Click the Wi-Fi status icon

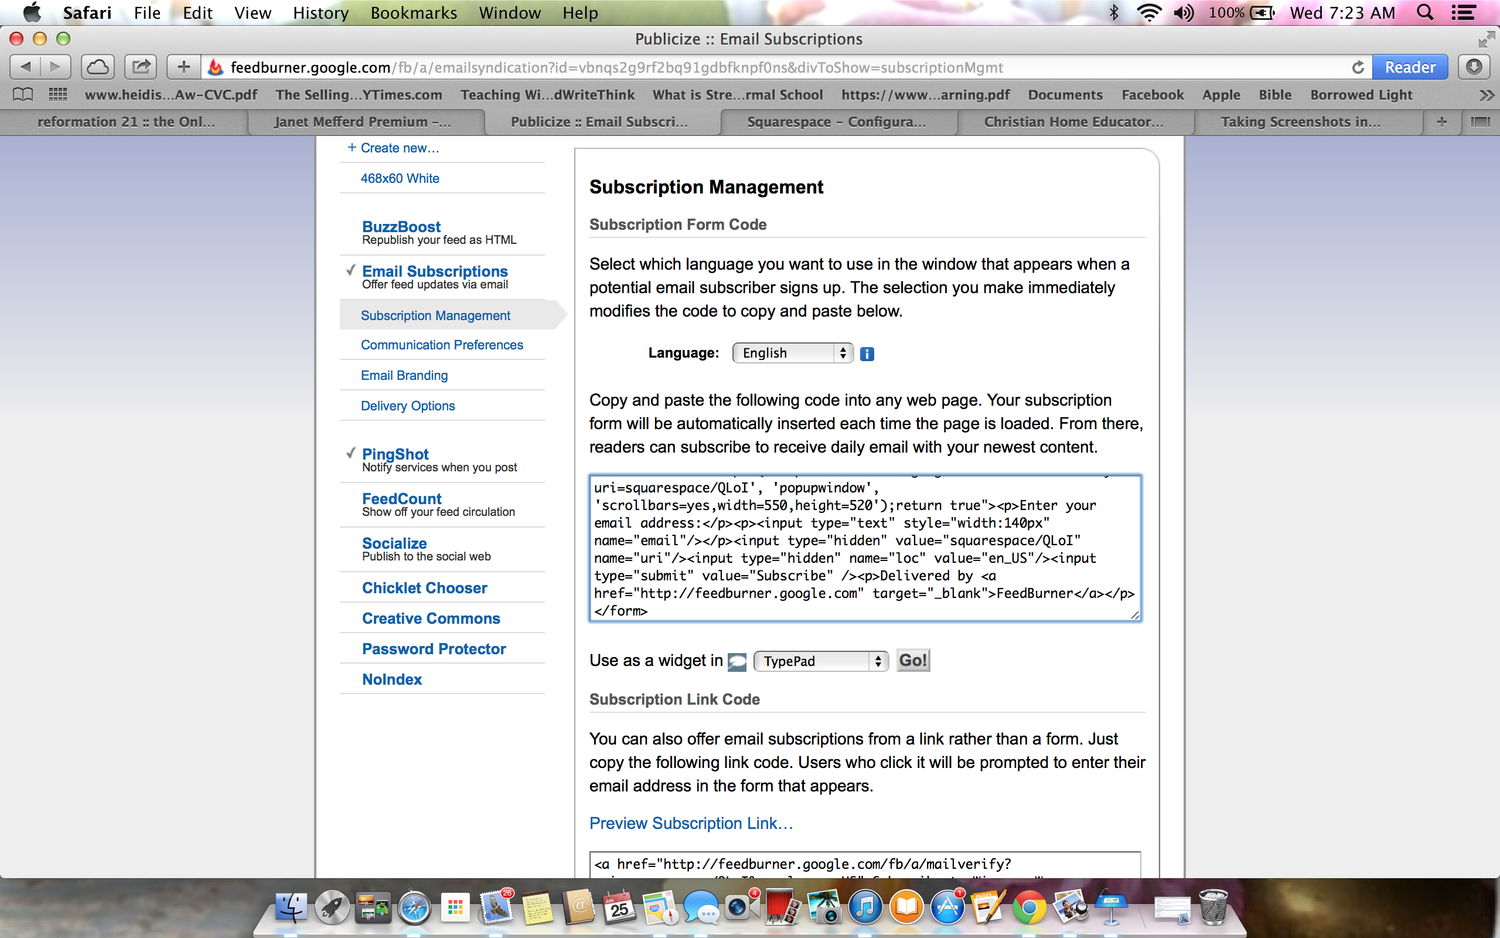point(1149,12)
